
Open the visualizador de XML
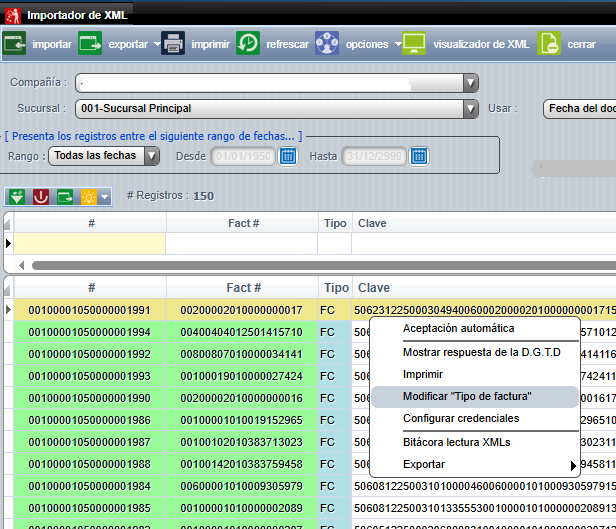414,44
